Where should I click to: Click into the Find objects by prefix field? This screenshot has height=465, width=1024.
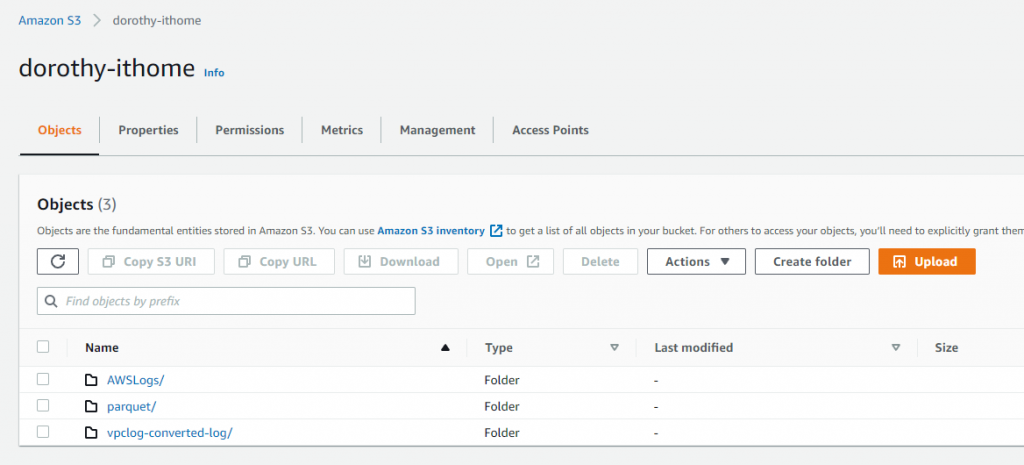226,301
